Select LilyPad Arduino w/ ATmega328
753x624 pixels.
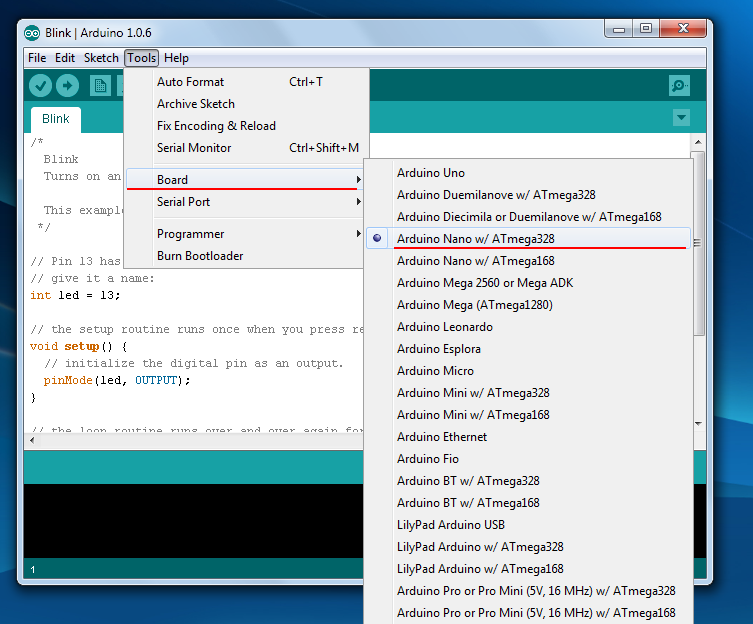pos(528,547)
